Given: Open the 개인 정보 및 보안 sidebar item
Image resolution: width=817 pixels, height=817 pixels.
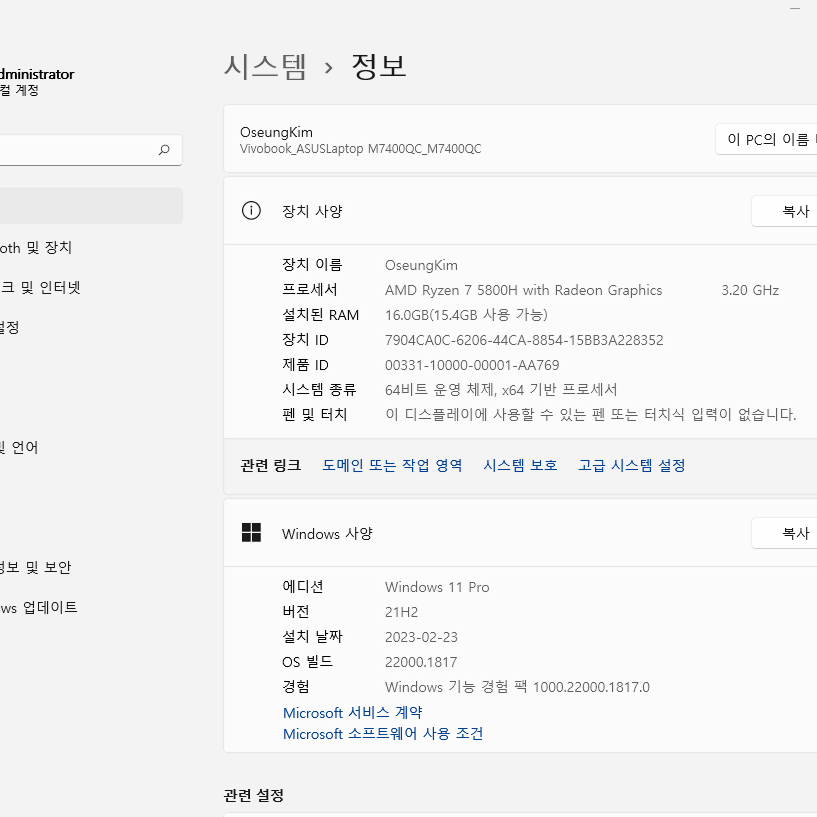Looking at the screenshot, I should tap(35, 567).
